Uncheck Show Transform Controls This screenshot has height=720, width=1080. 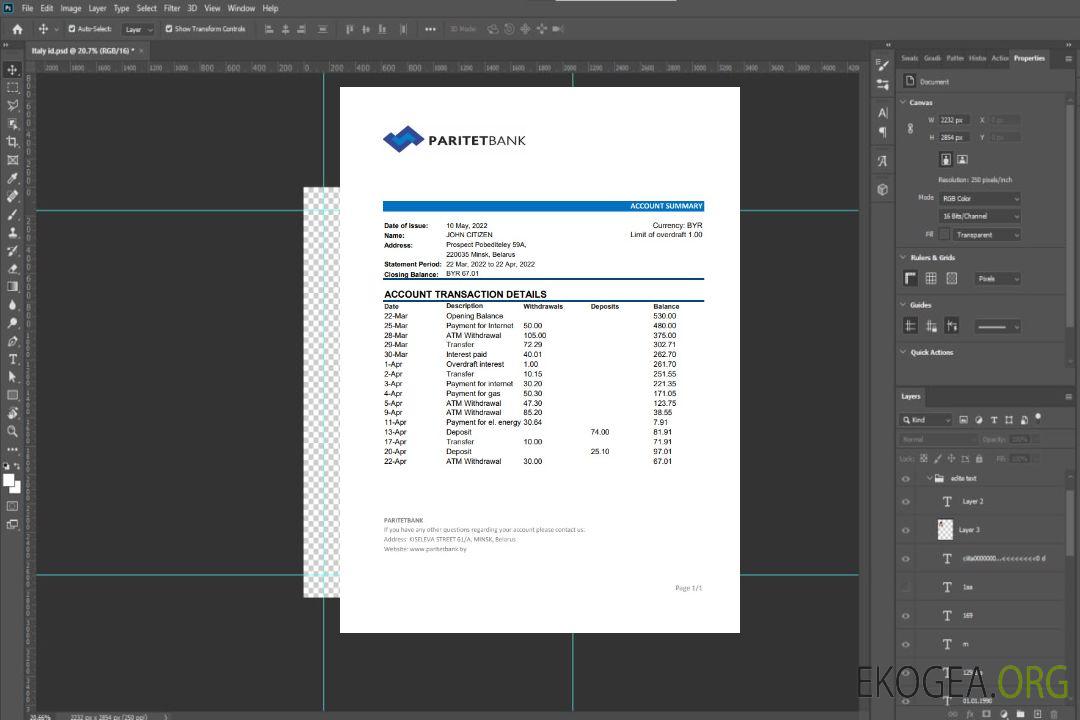click(169, 29)
